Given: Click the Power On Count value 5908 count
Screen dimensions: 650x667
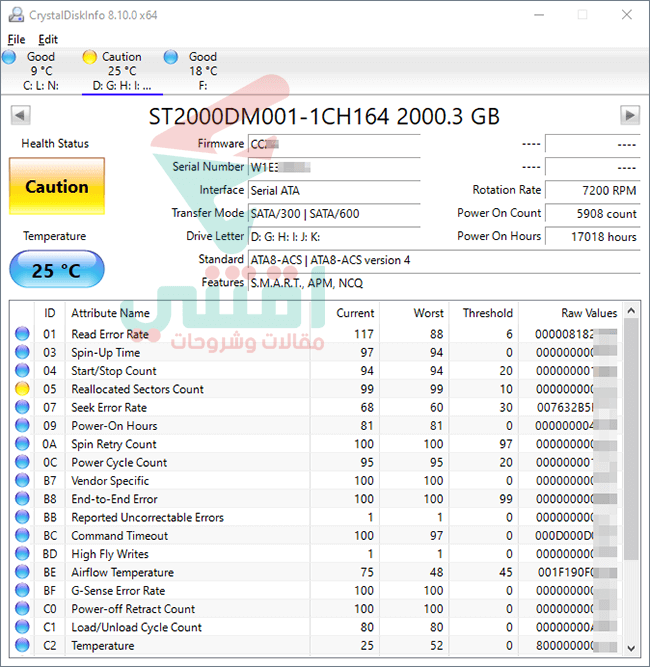Looking at the screenshot, I should [x=593, y=214].
